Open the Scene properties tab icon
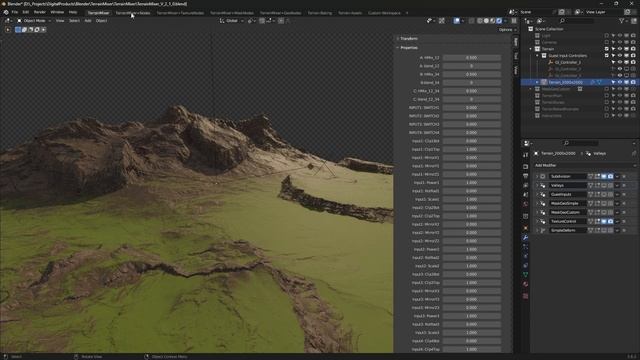 point(525,195)
